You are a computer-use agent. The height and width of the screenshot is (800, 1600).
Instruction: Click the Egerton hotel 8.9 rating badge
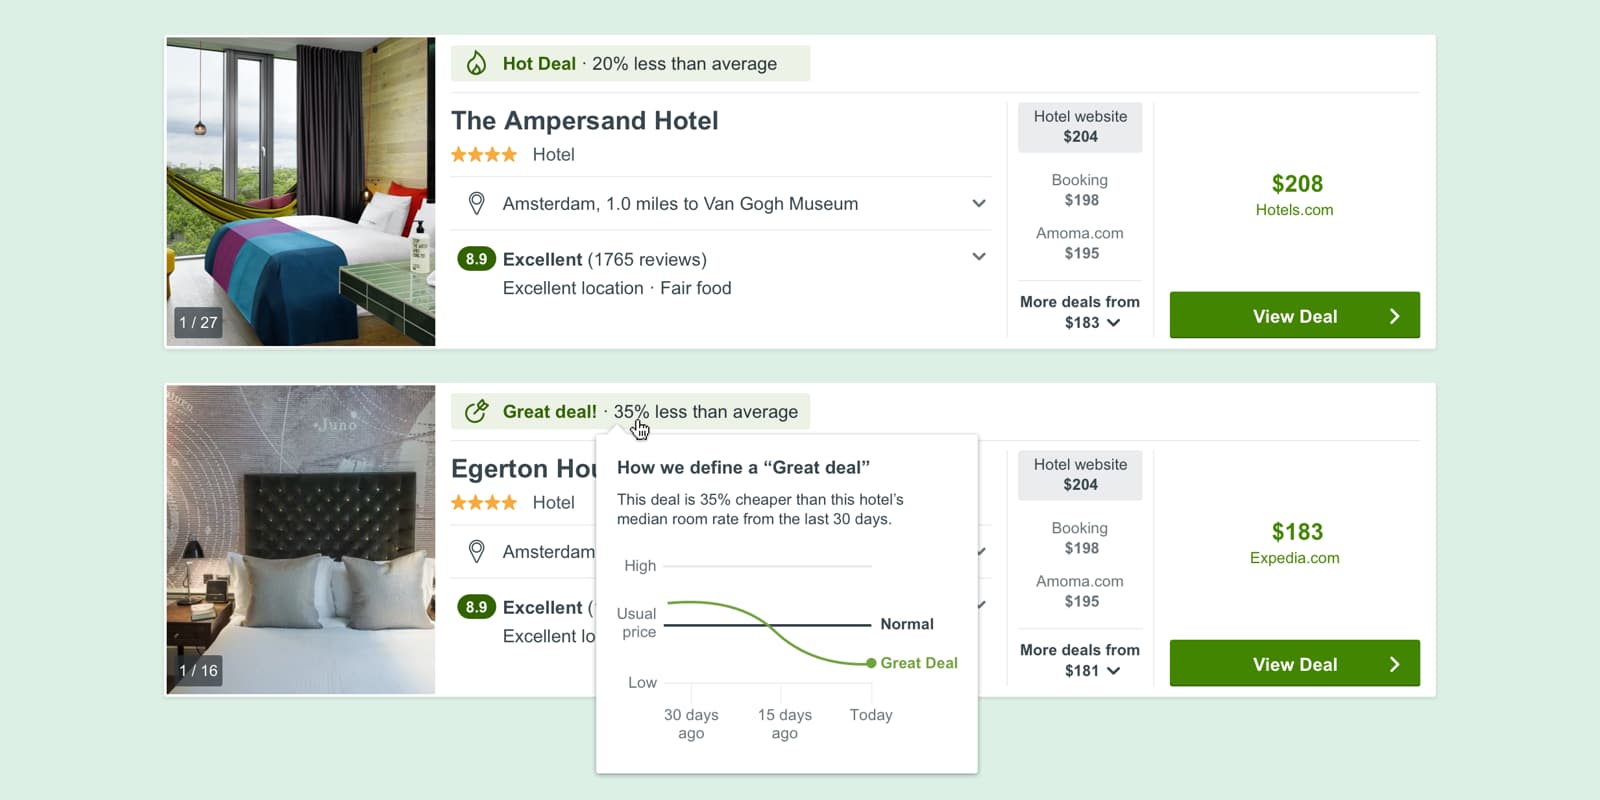[476, 607]
